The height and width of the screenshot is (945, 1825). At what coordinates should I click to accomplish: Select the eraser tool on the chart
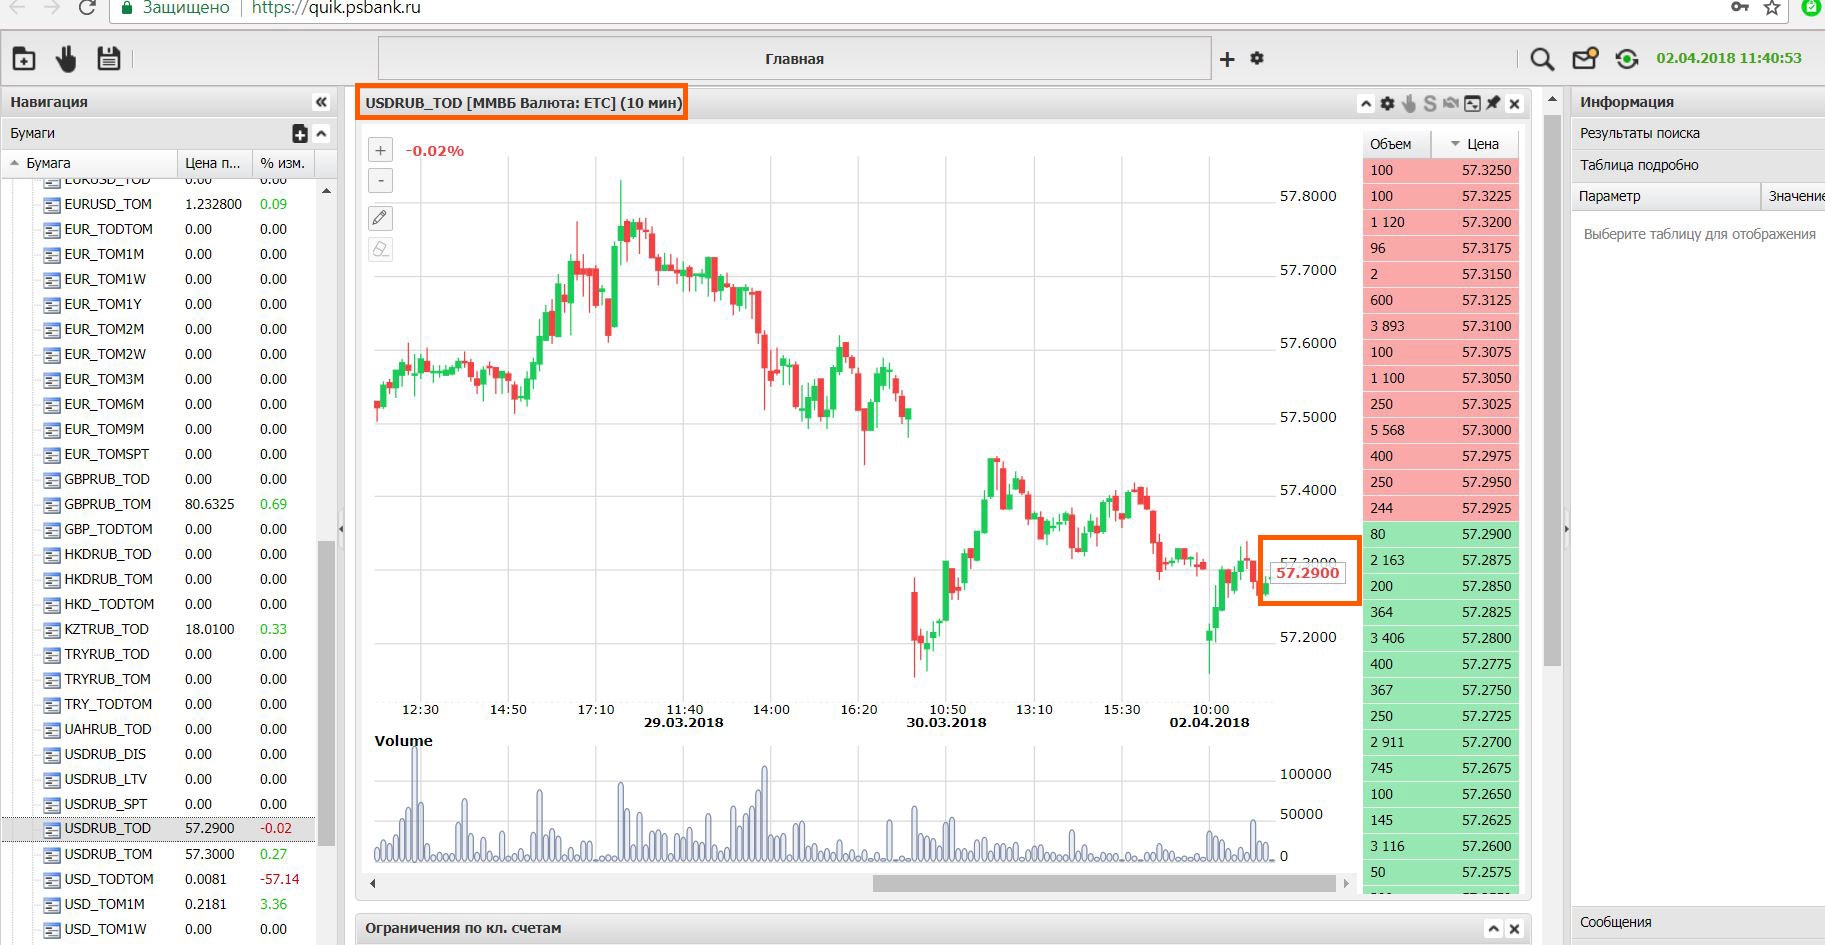[380, 249]
